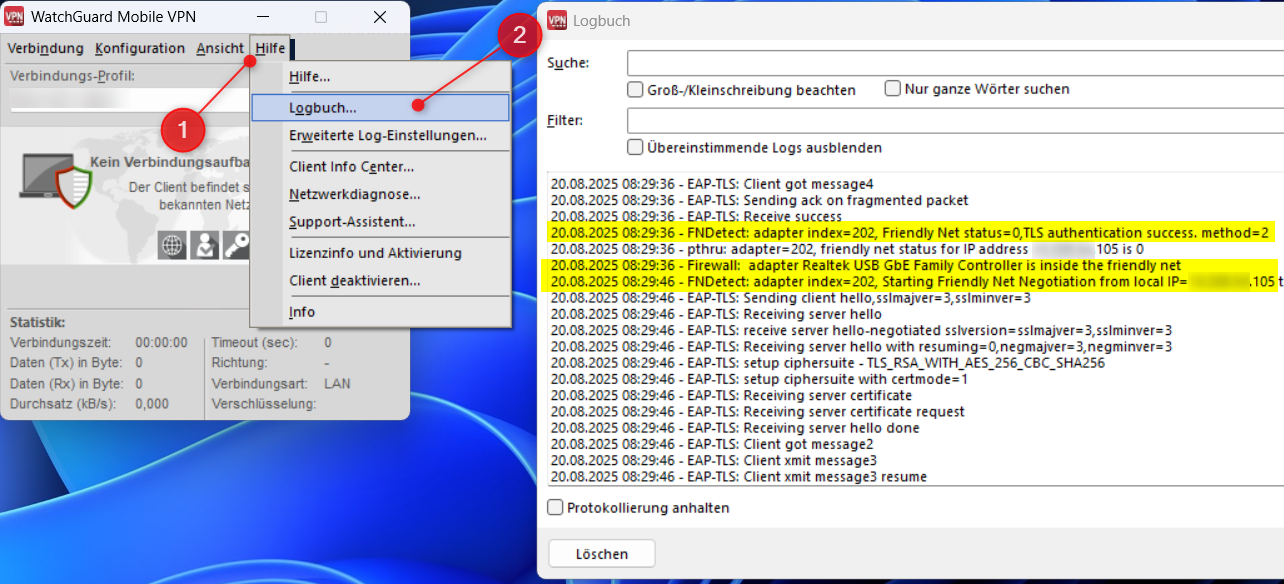Click Verbindungszeit value '00:00:00'

click(161, 342)
